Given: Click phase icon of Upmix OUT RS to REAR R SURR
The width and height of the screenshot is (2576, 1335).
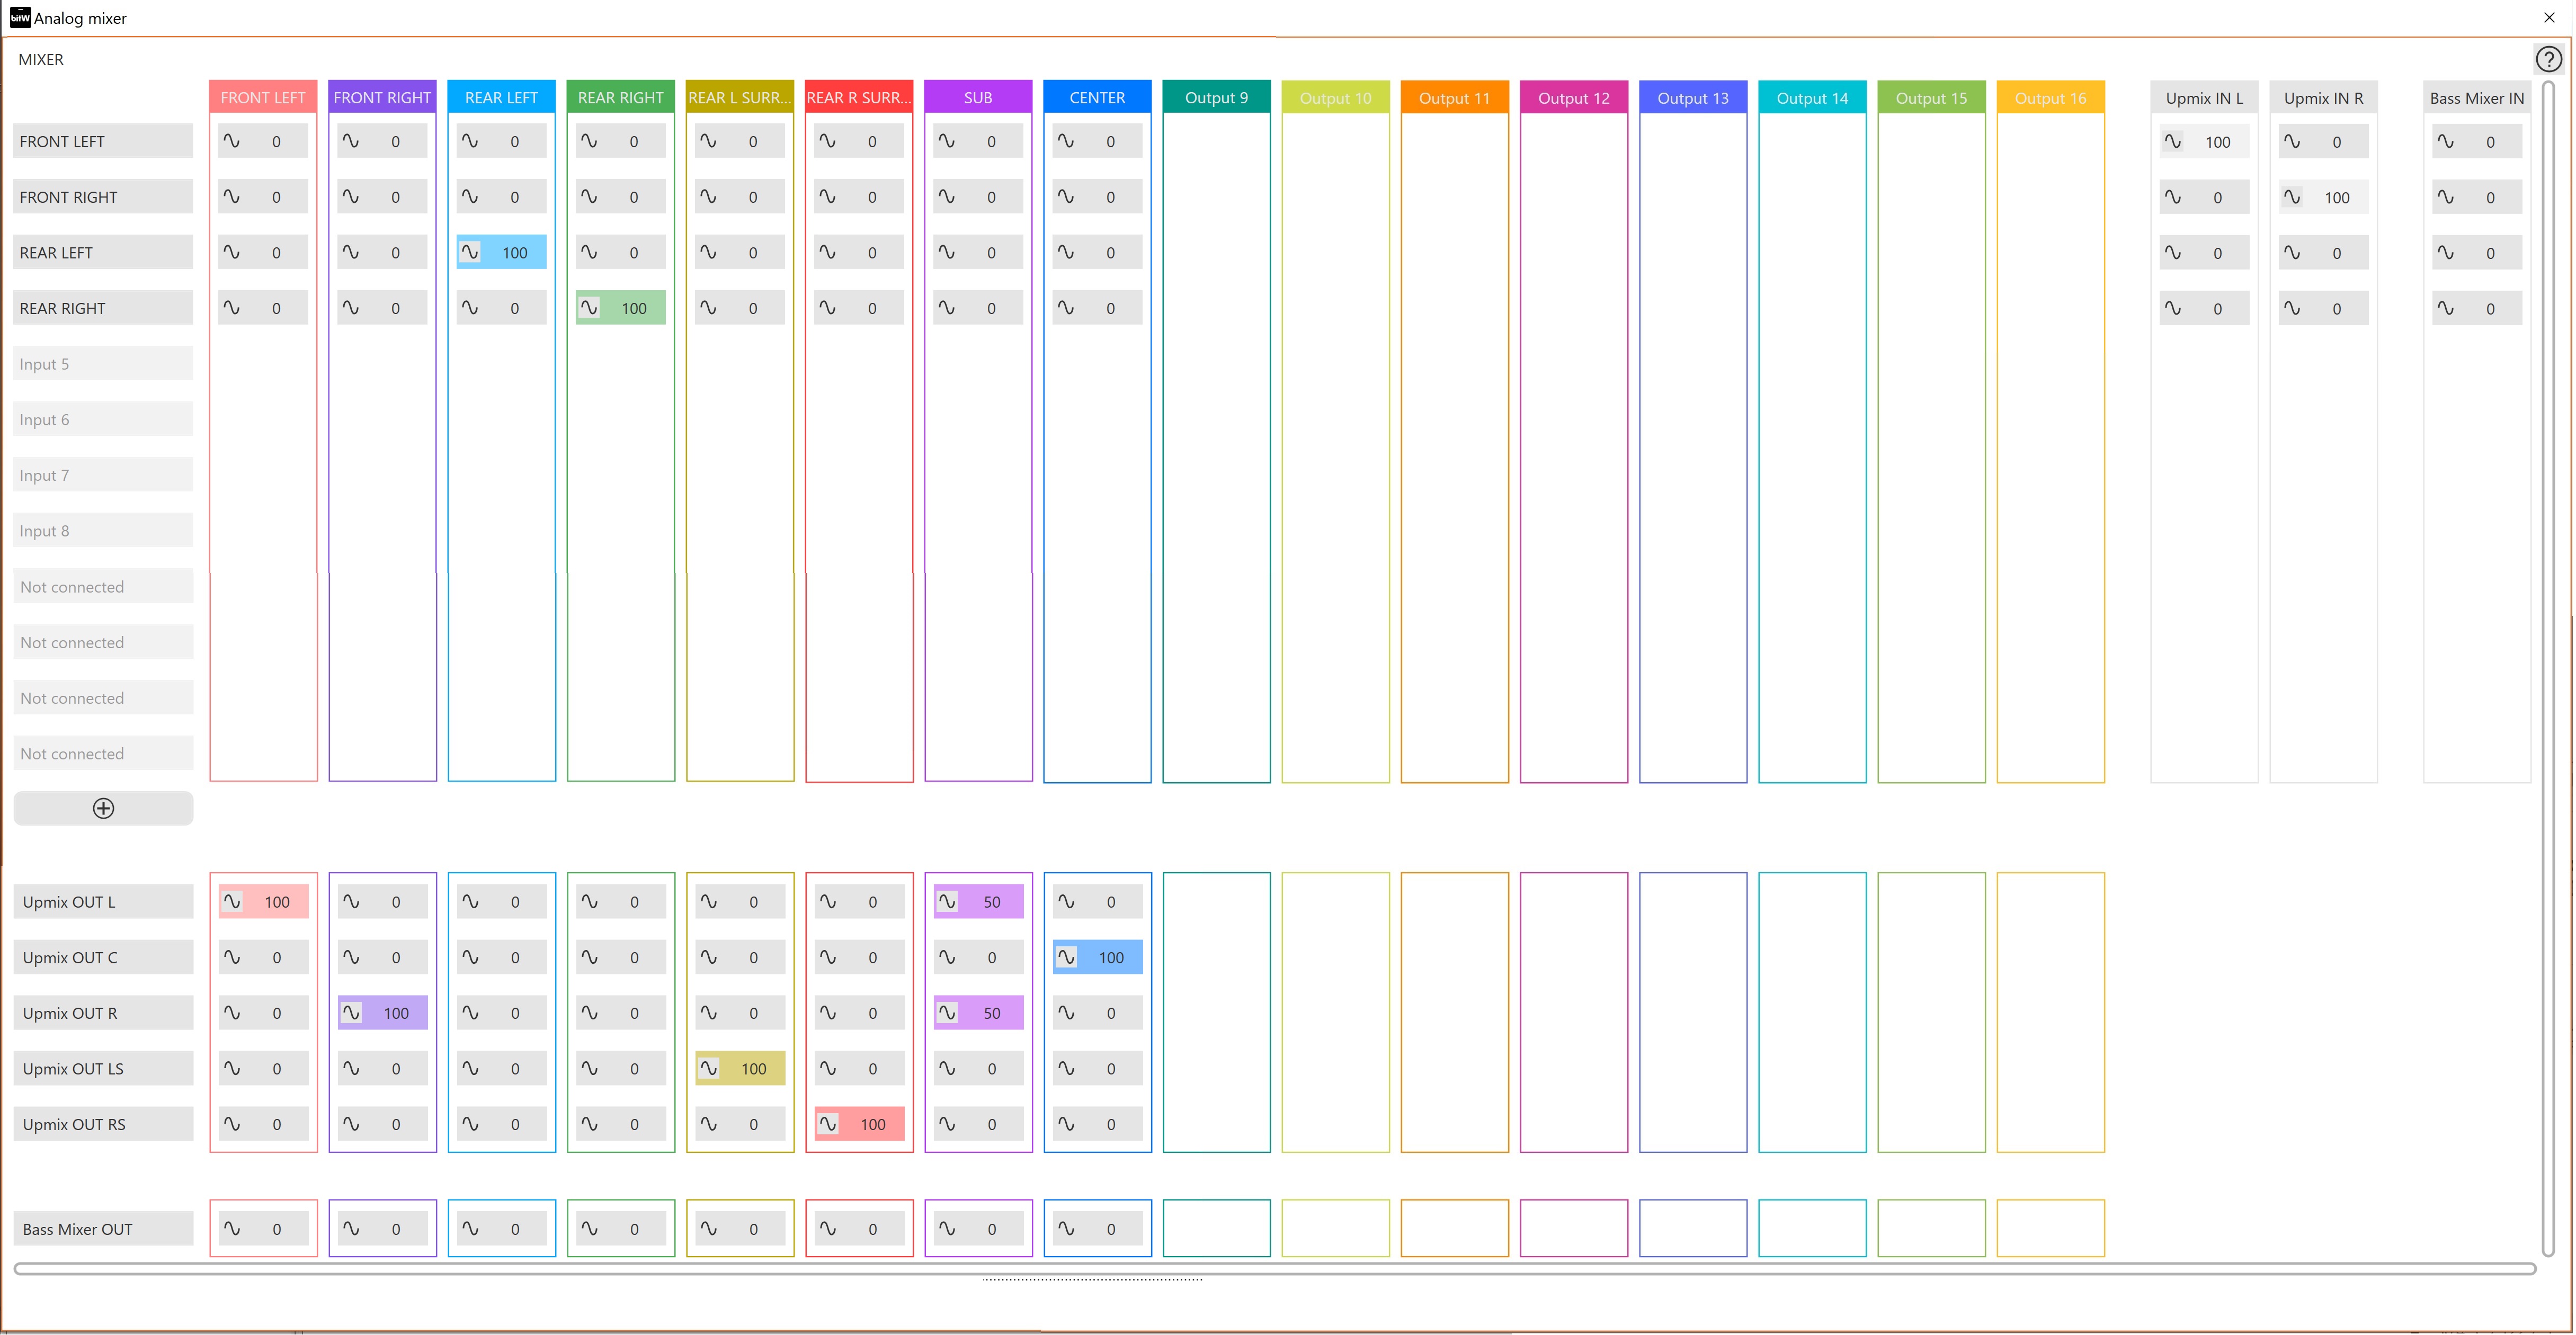Looking at the screenshot, I should (828, 1124).
